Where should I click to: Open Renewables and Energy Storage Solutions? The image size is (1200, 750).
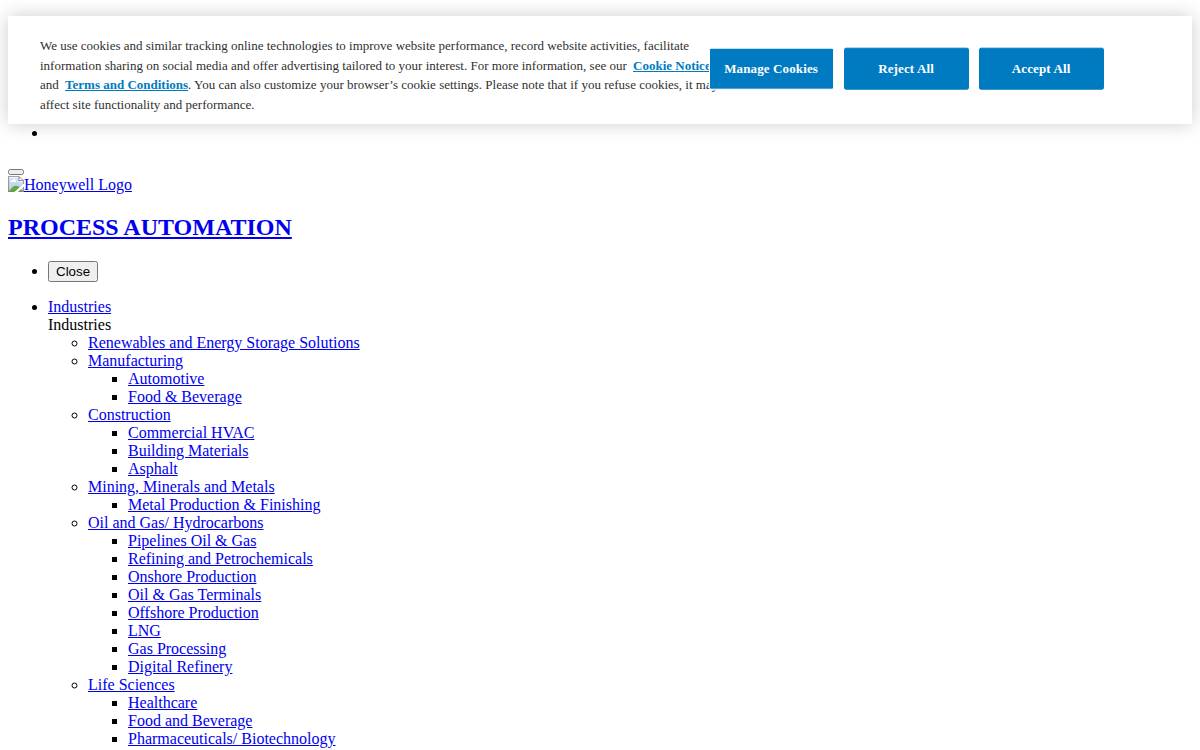pos(224,343)
